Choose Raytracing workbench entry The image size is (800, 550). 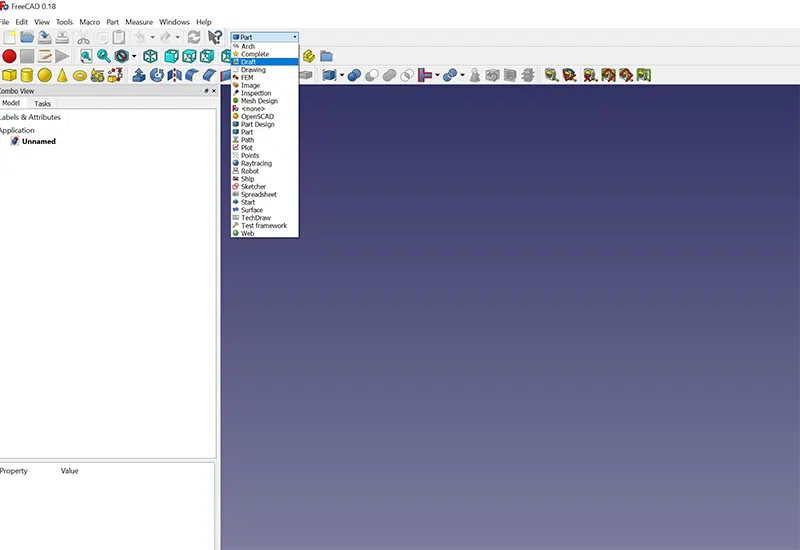(265, 163)
